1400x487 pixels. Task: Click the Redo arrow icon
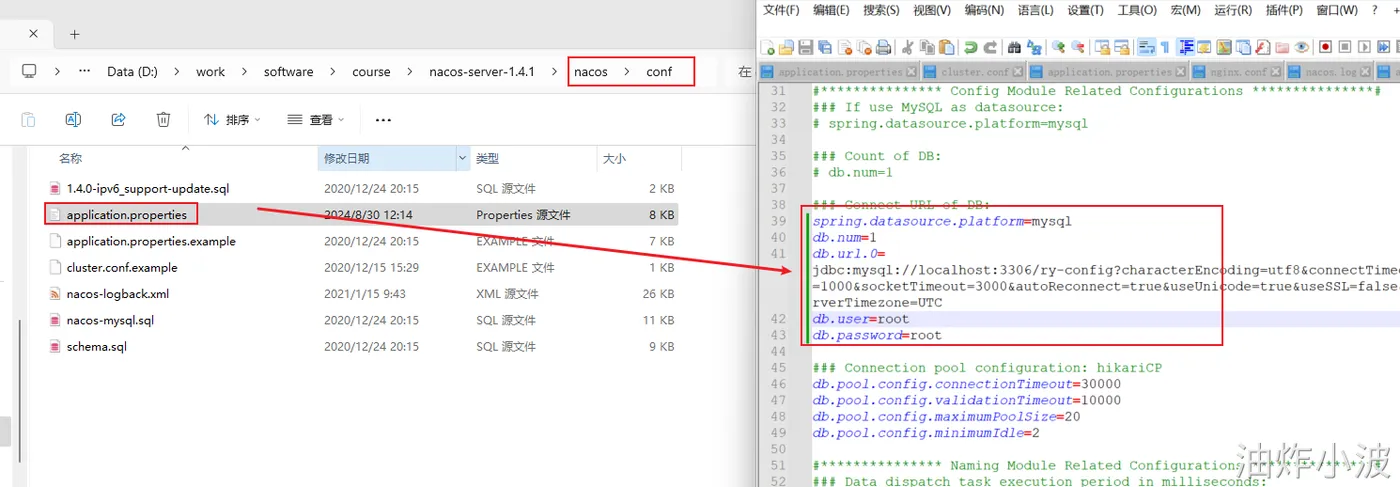(991, 47)
